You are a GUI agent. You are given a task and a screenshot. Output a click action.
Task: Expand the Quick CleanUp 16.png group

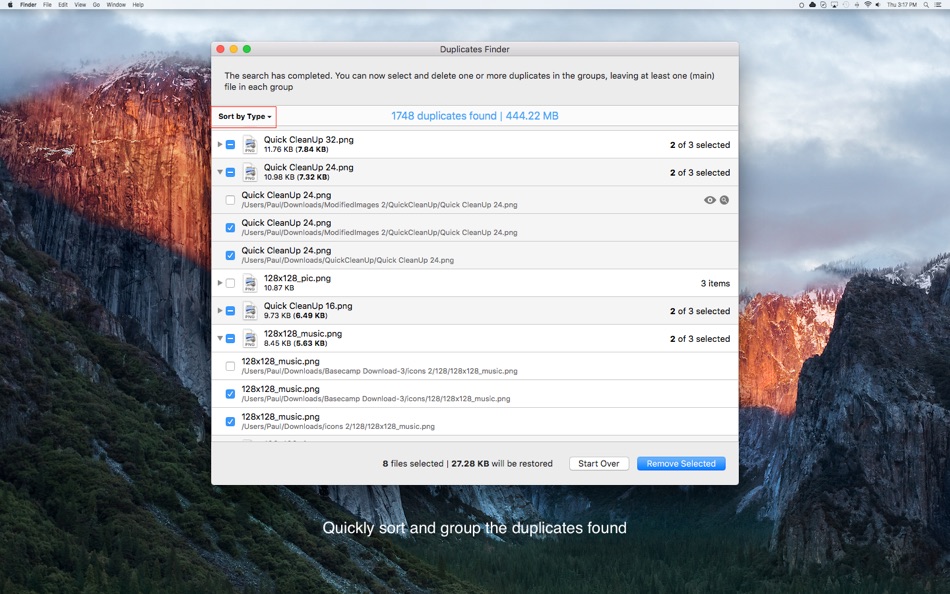(x=220, y=311)
